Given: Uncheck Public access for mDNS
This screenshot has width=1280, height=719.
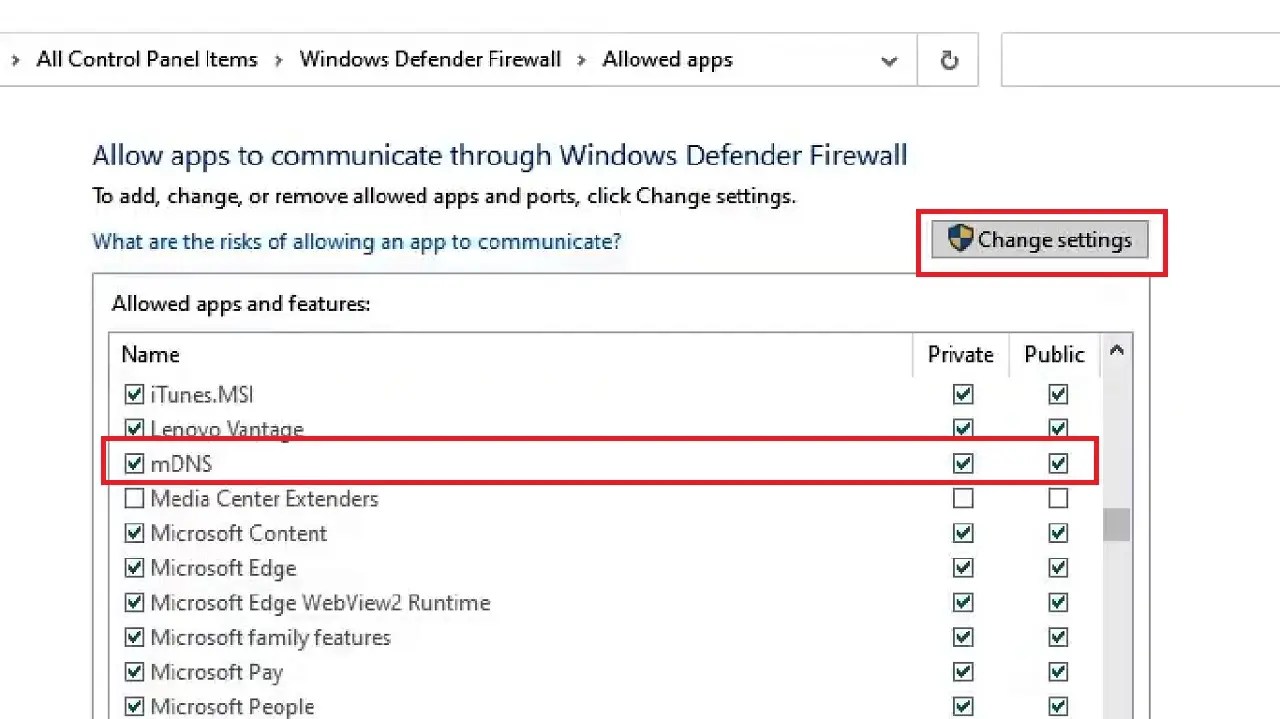Looking at the screenshot, I should (1058, 463).
